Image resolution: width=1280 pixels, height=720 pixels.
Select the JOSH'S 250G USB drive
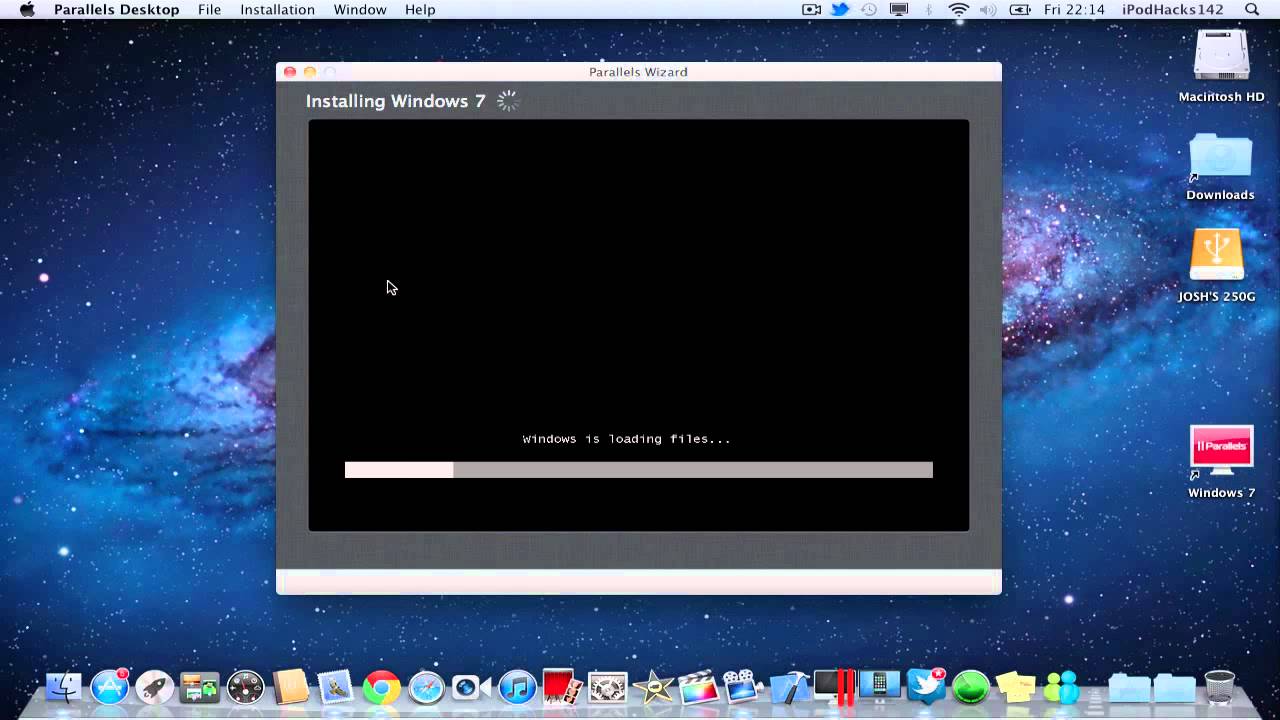click(x=1217, y=266)
